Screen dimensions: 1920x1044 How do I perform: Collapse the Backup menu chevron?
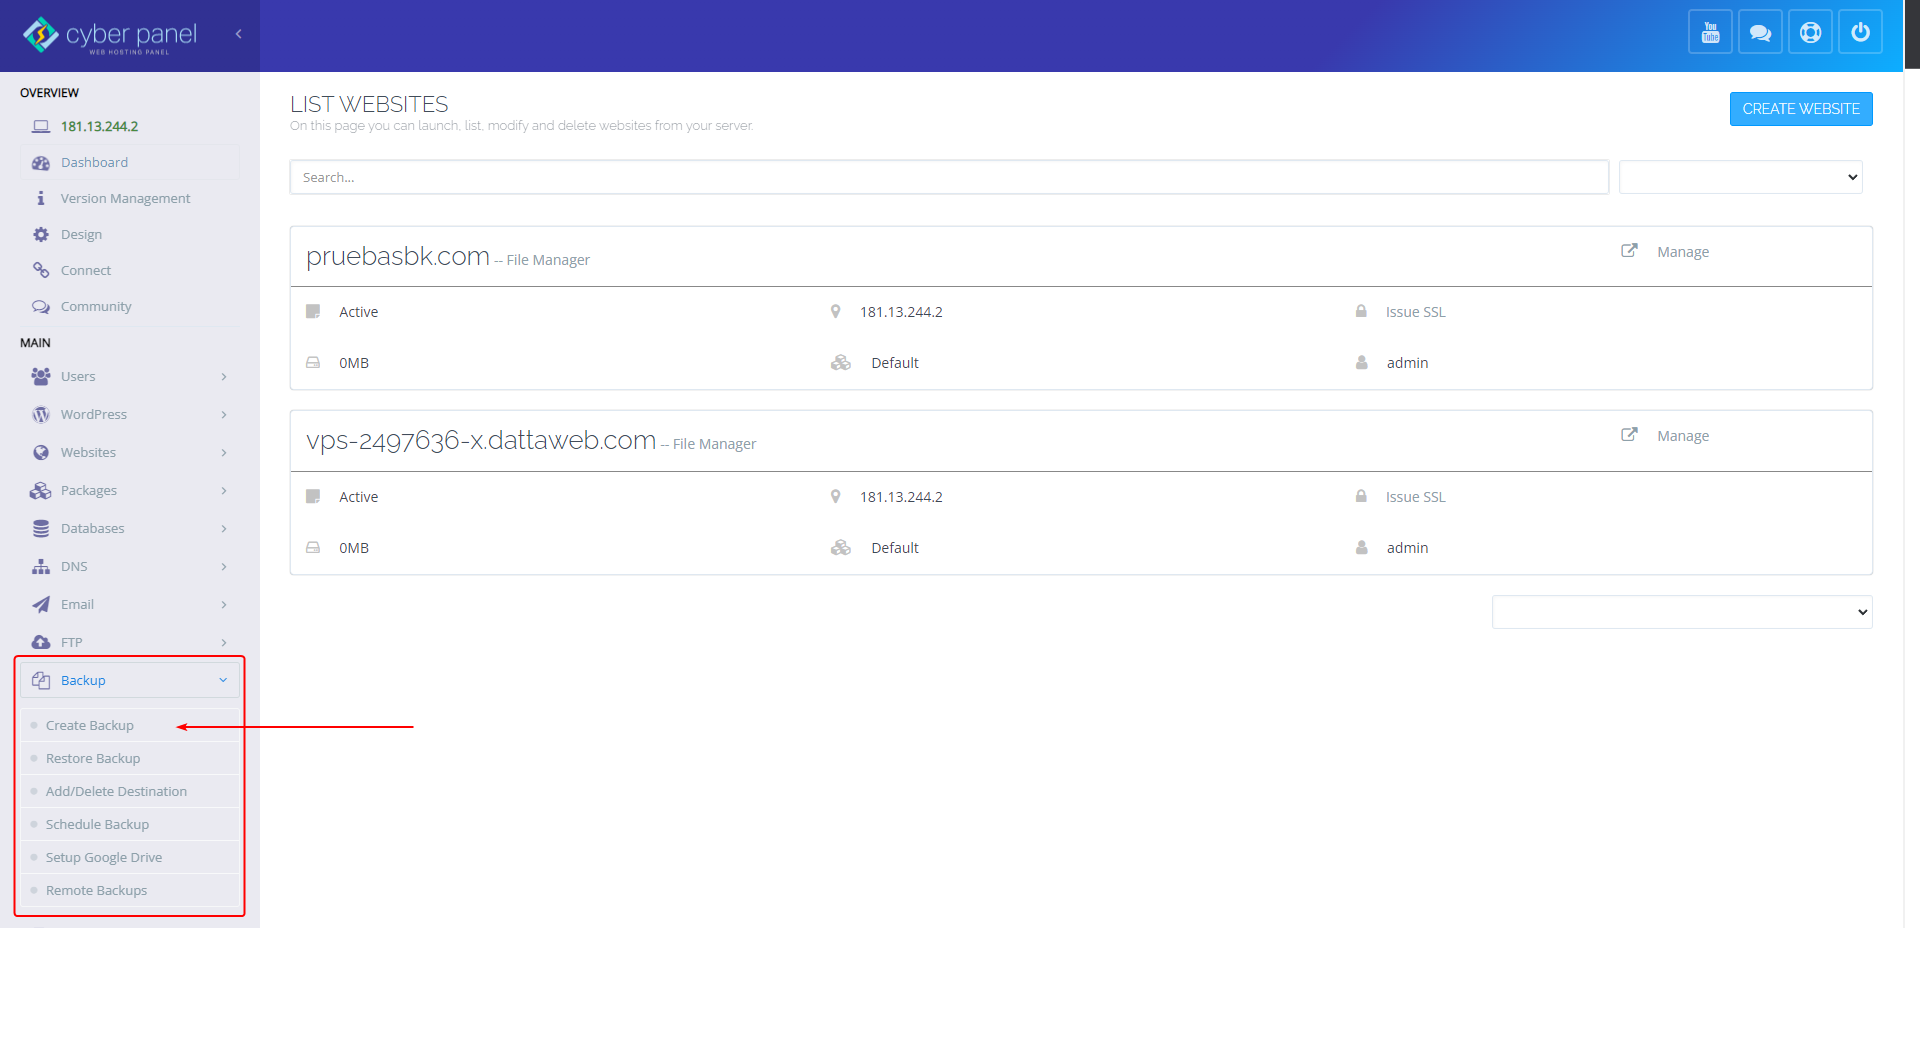pos(223,680)
